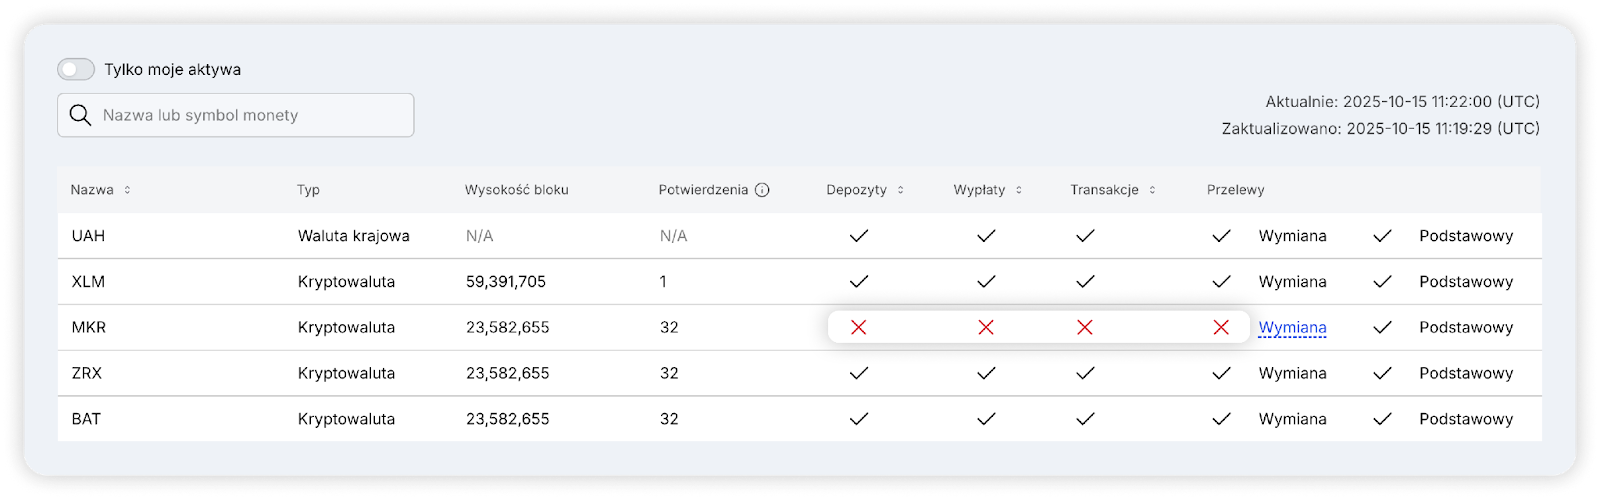This screenshot has width=1600, height=499.
Task: Click the UAH Depozyty checkmark
Action: (x=858, y=236)
